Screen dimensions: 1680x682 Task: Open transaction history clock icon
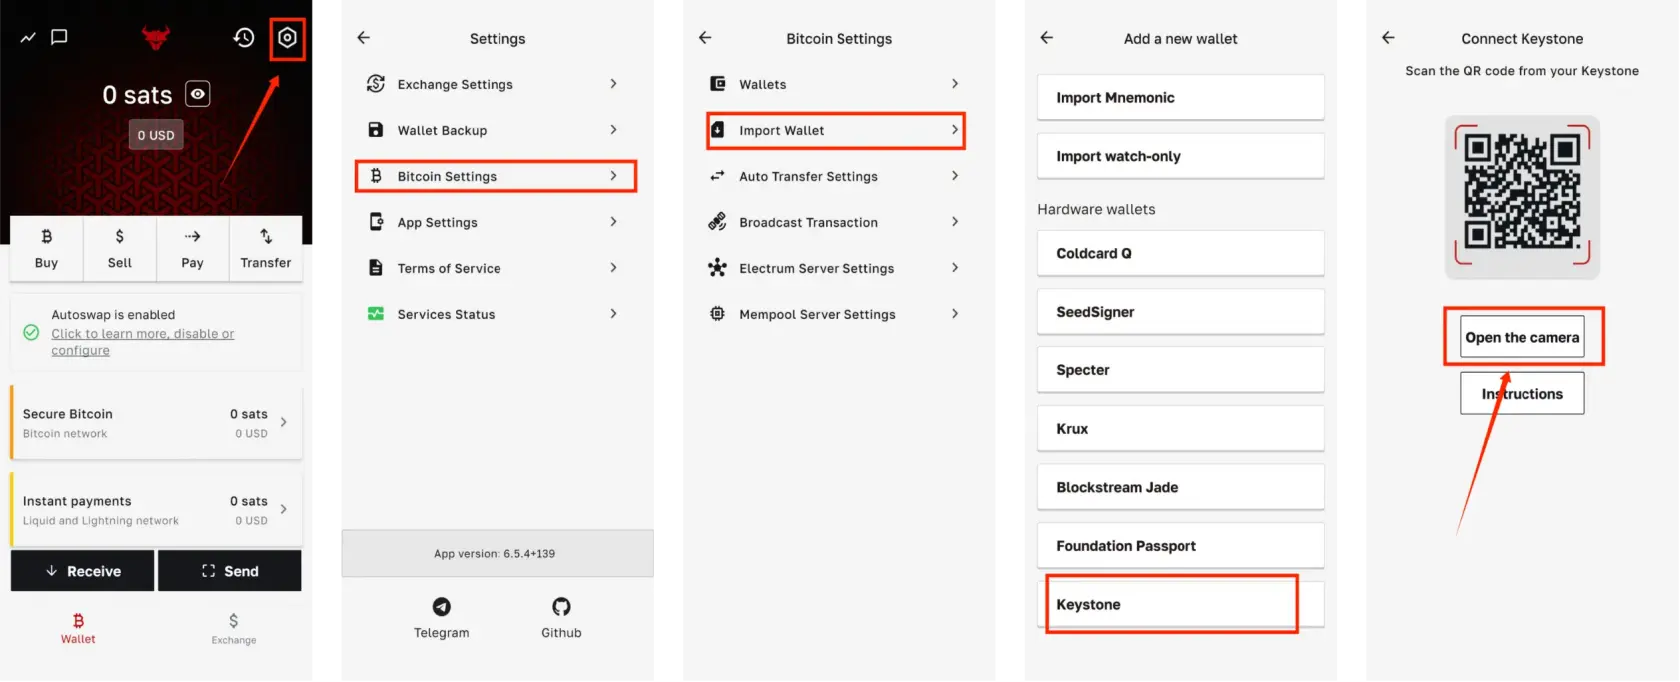(x=244, y=38)
